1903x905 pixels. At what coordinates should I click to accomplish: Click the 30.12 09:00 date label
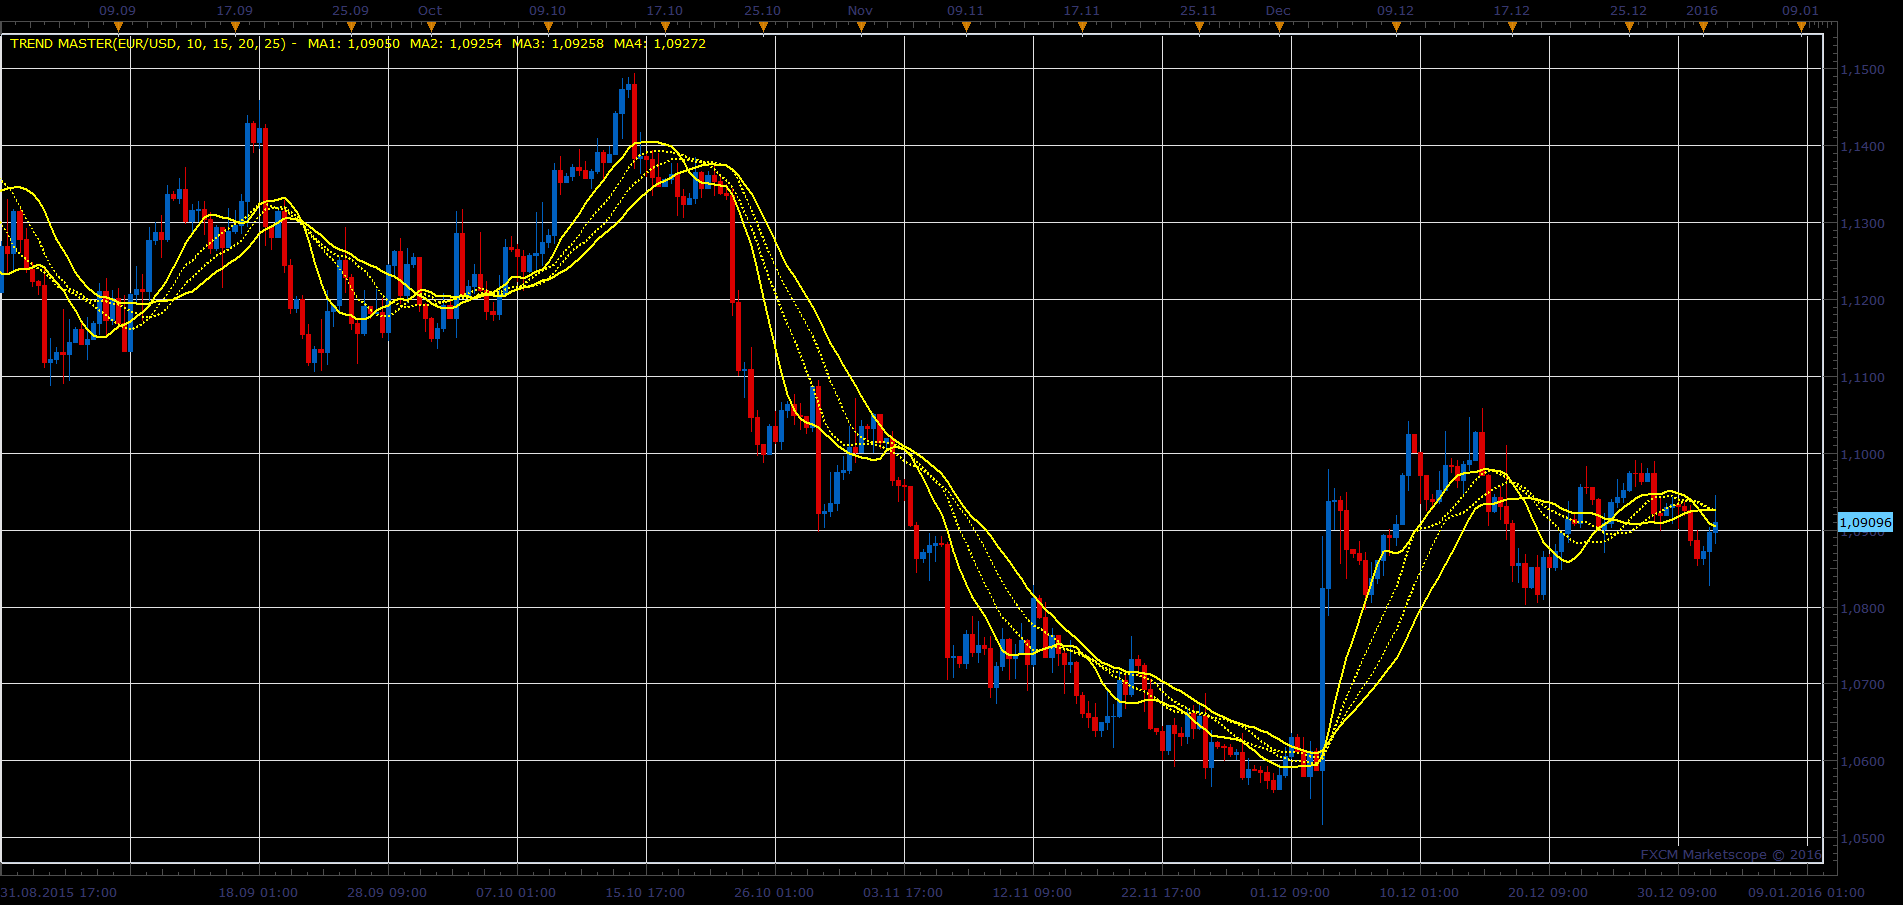1677,893
